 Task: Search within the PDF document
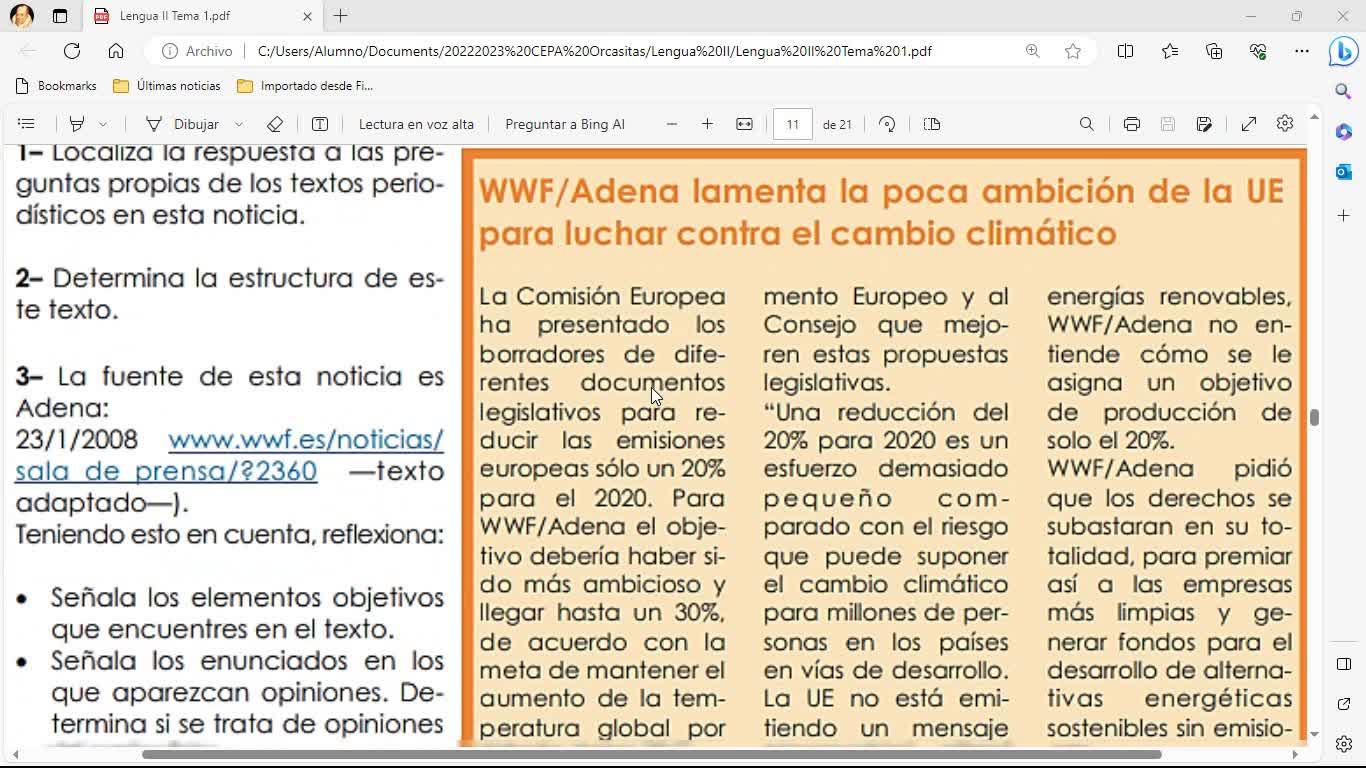coord(1087,124)
